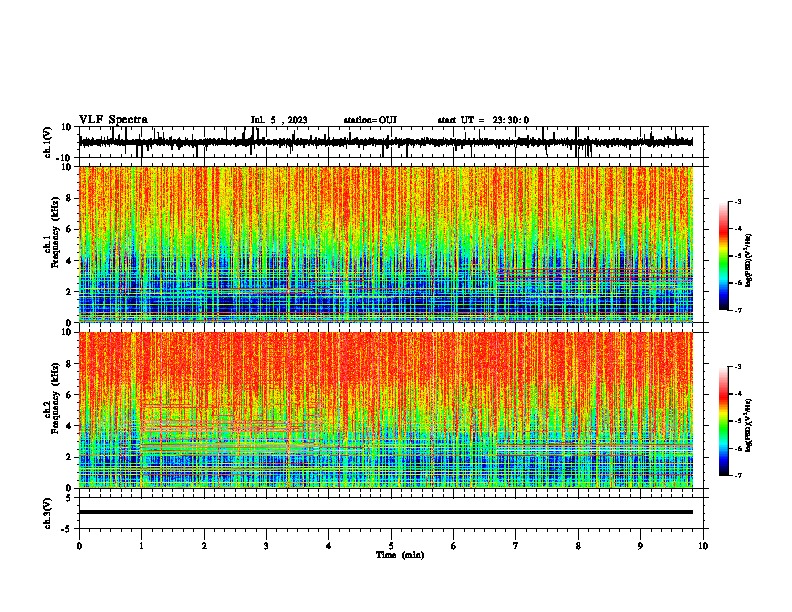
Task: Click the "ch.1(V)" waveform axis label
Action: [x=47, y=142]
